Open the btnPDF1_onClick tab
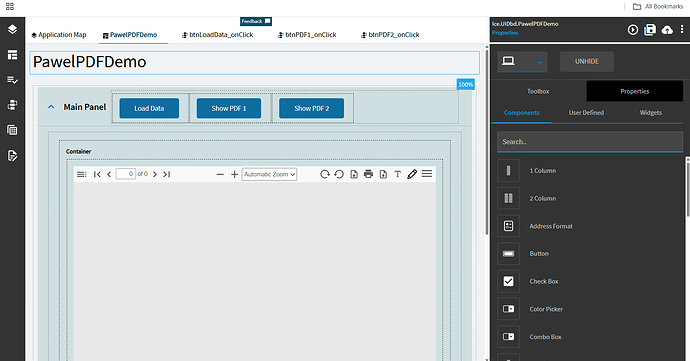Image resolution: width=690 pixels, height=361 pixels. click(307, 35)
